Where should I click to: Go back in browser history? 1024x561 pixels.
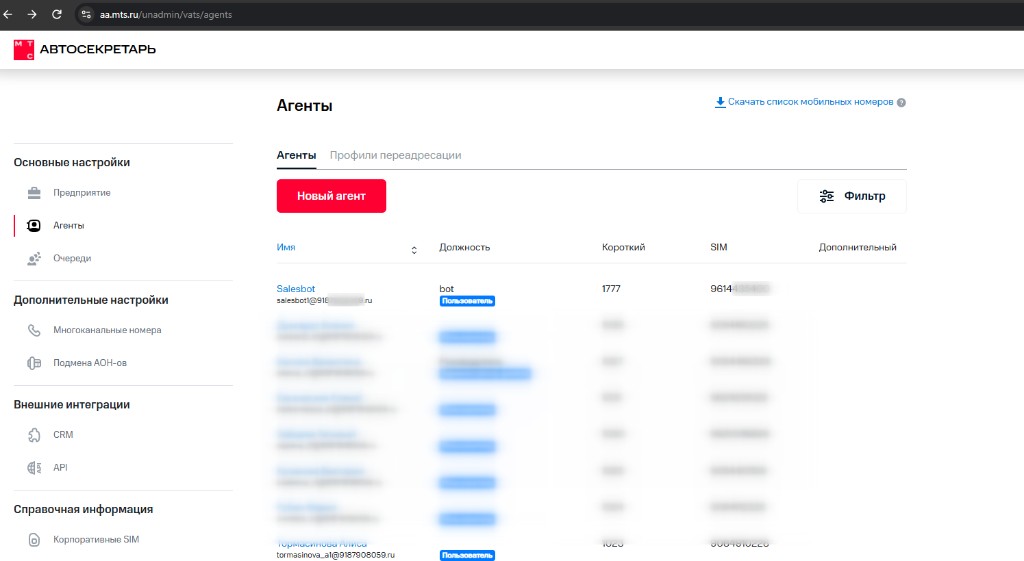8,14
